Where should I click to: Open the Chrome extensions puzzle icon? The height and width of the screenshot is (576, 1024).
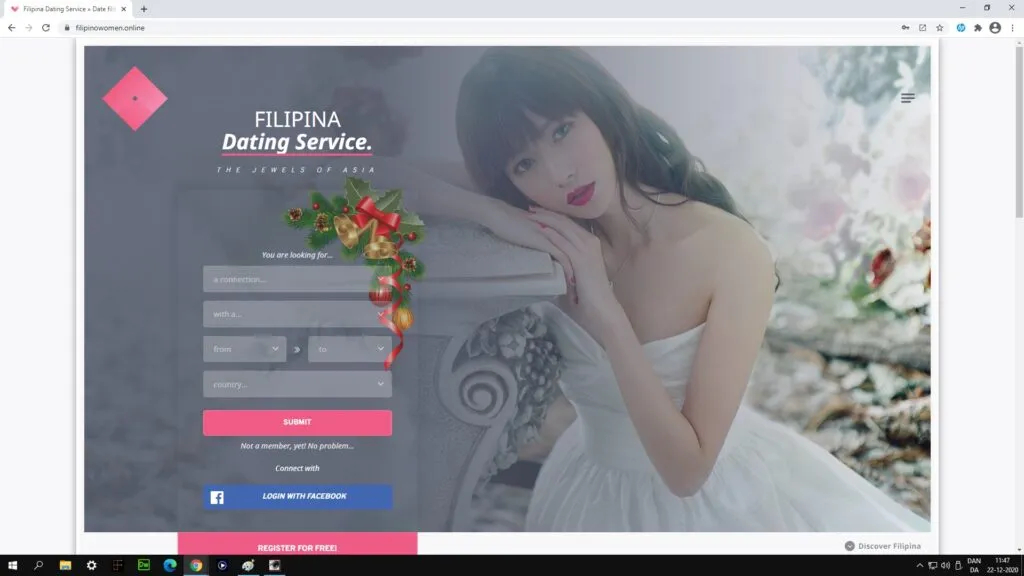pyautogui.click(x=977, y=28)
